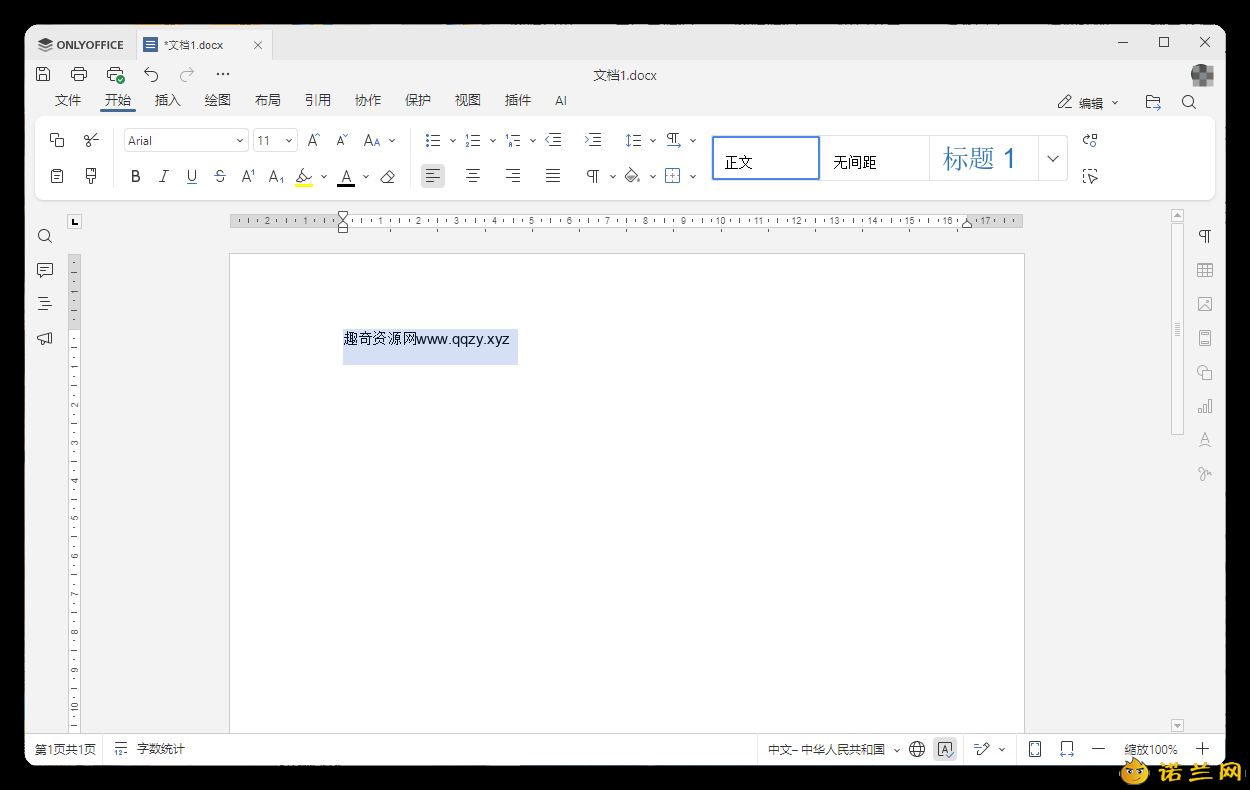Open the Find sidebar icon

pyautogui.click(x=45, y=236)
